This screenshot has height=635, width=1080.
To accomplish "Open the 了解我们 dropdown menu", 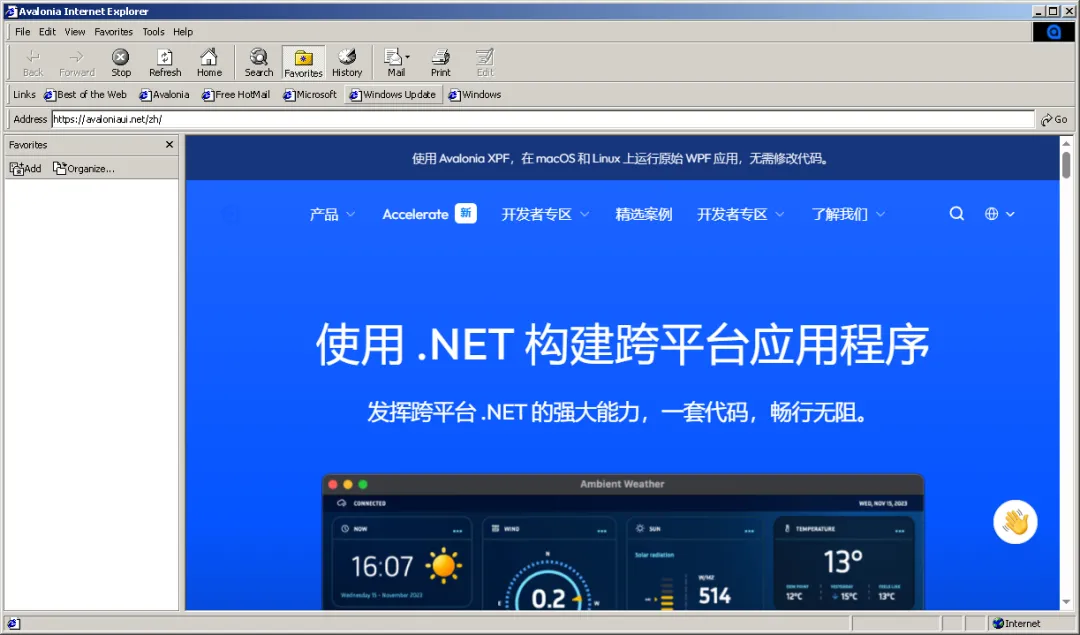I will point(841,213).
